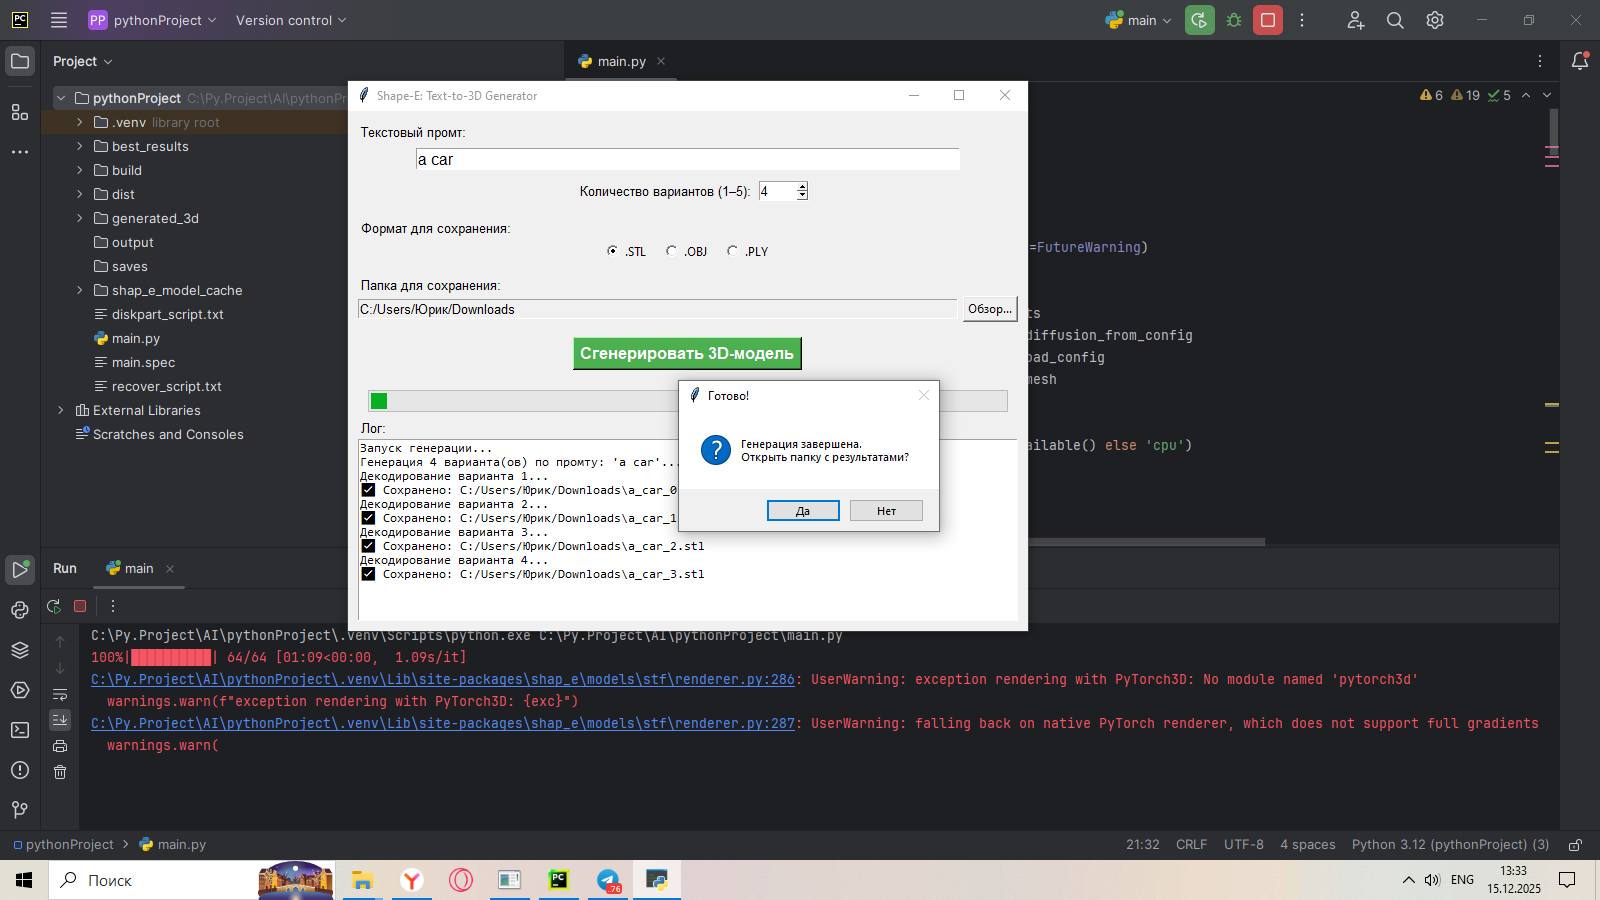1600x900 pixels.
Task: Click the Да button in the Готово dialog
Action: point(803,511)
